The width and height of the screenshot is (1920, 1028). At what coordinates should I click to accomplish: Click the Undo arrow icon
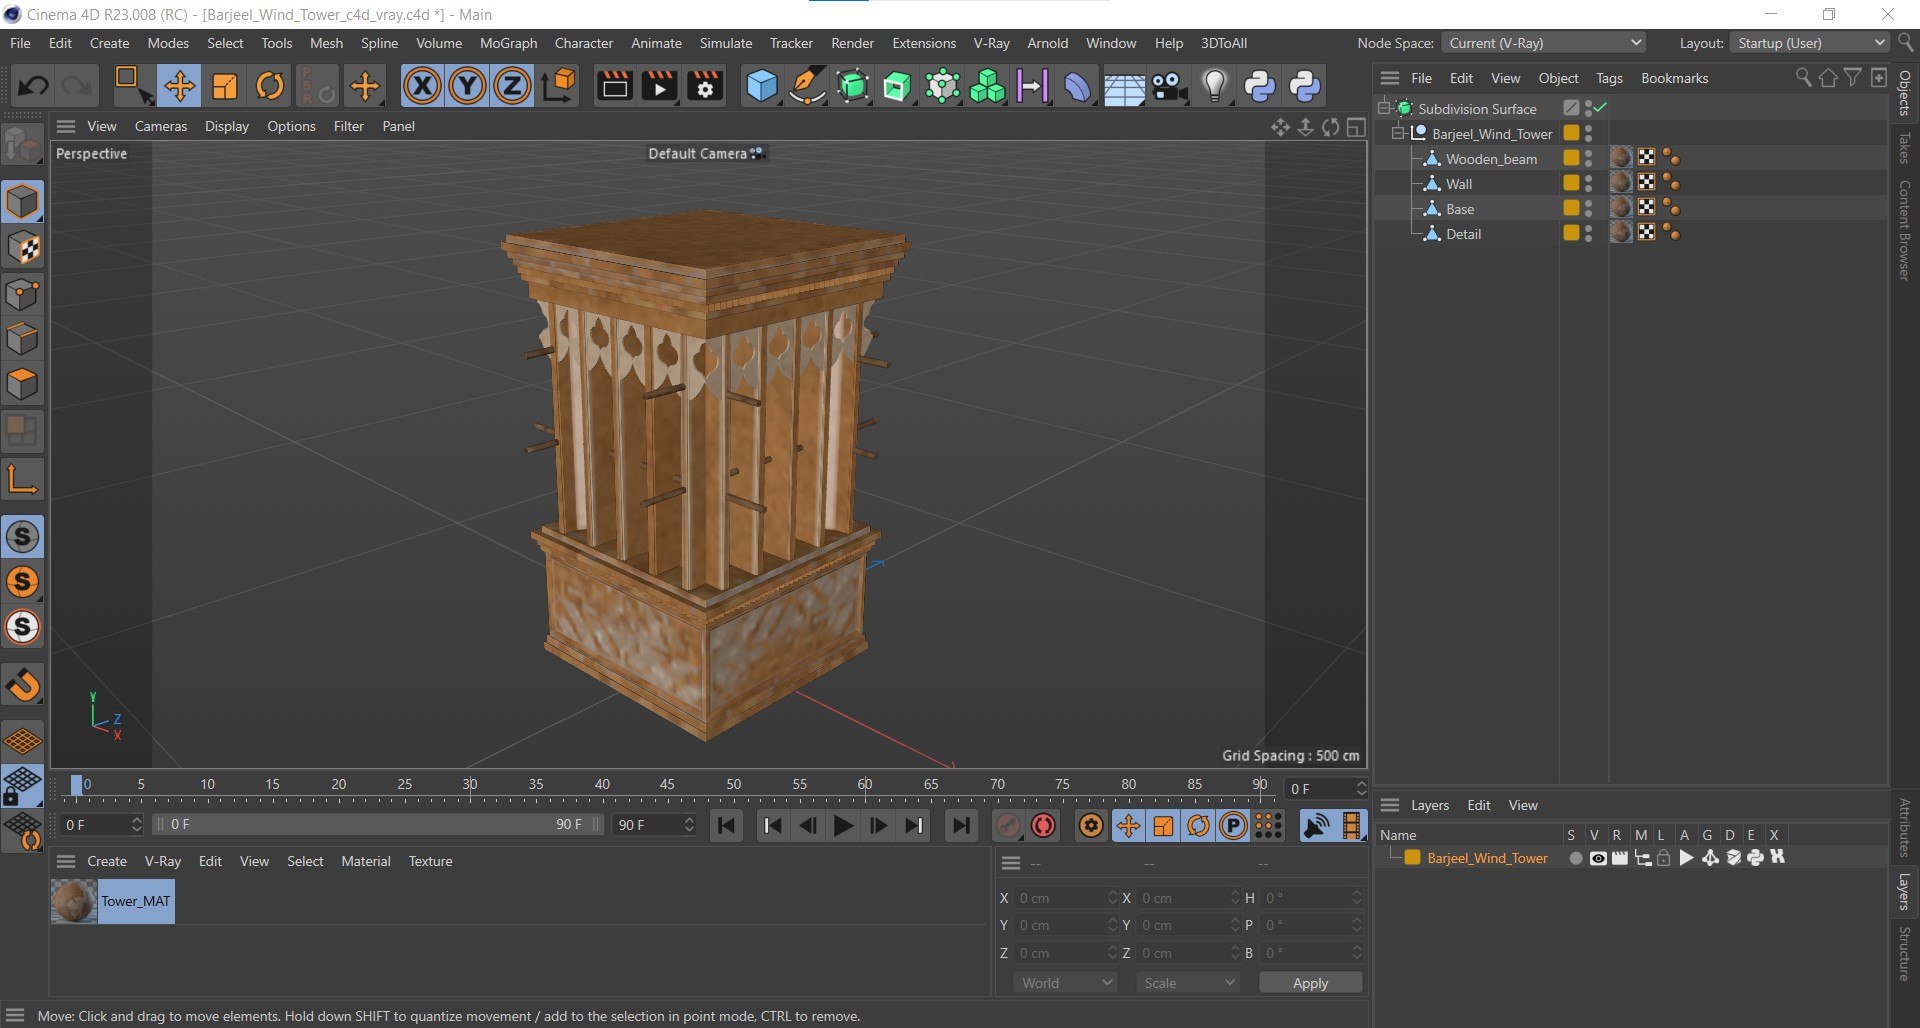point(33,86)
